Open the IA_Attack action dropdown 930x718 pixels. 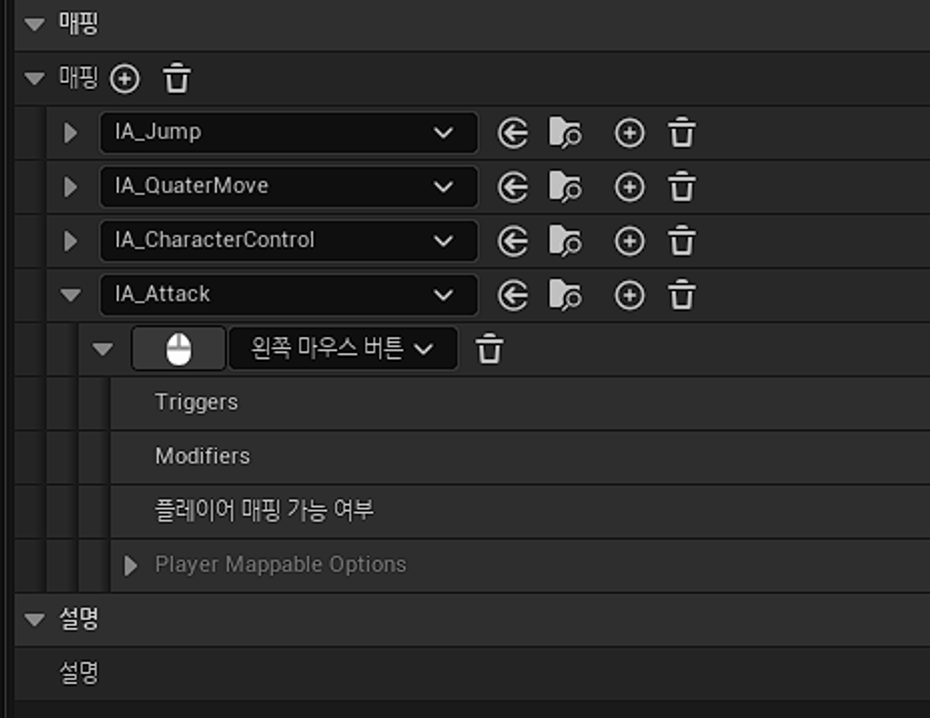pyautogui.click(x=289, y=295)
